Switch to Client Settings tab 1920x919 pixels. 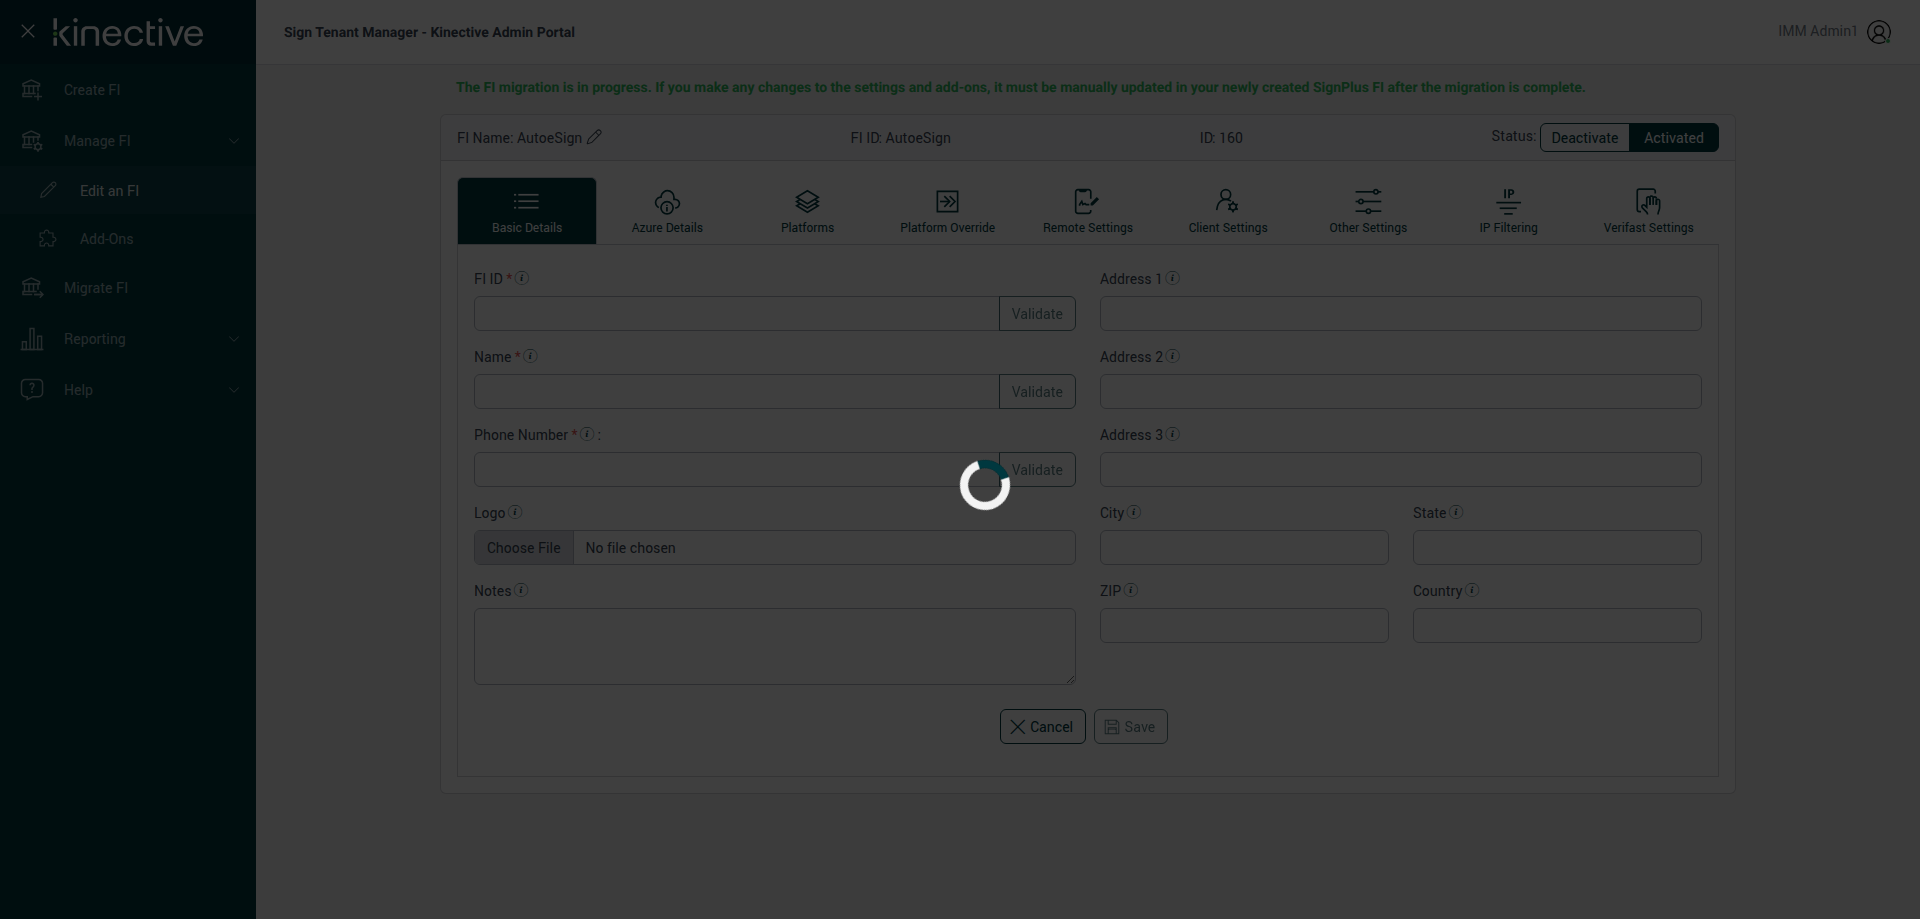click(1228, 211)
